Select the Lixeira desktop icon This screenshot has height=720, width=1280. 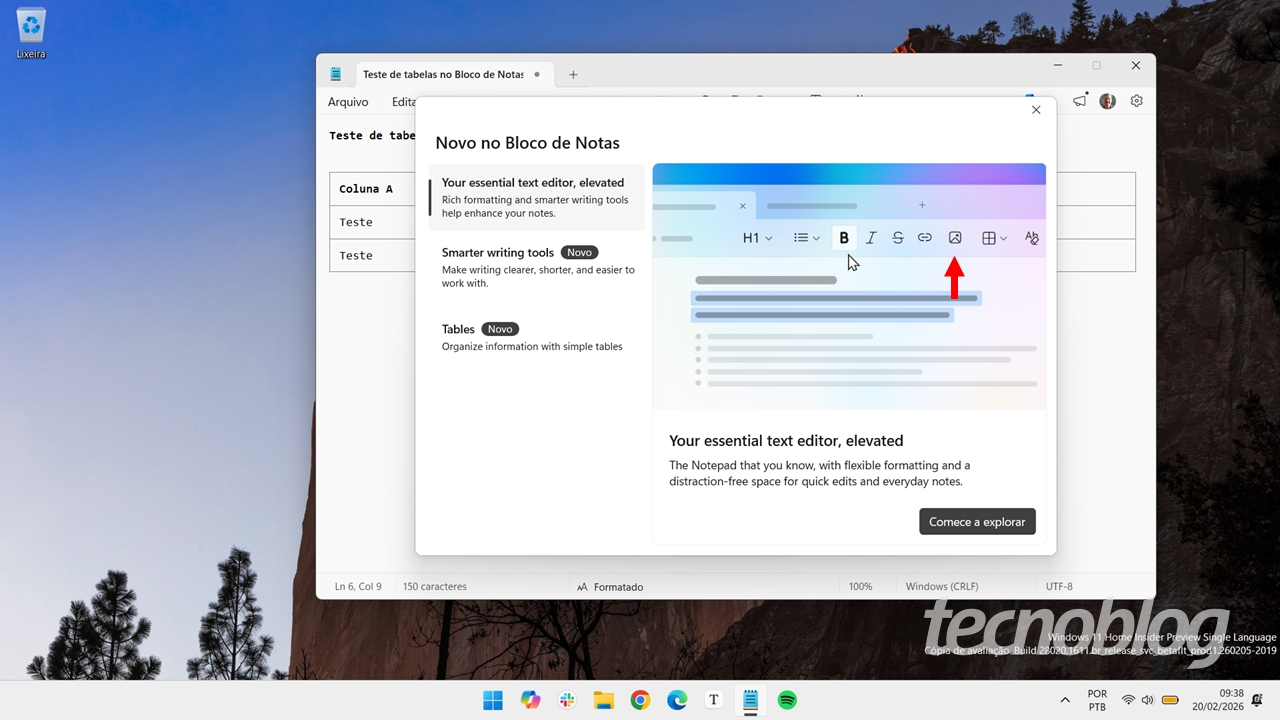[31, 33]
